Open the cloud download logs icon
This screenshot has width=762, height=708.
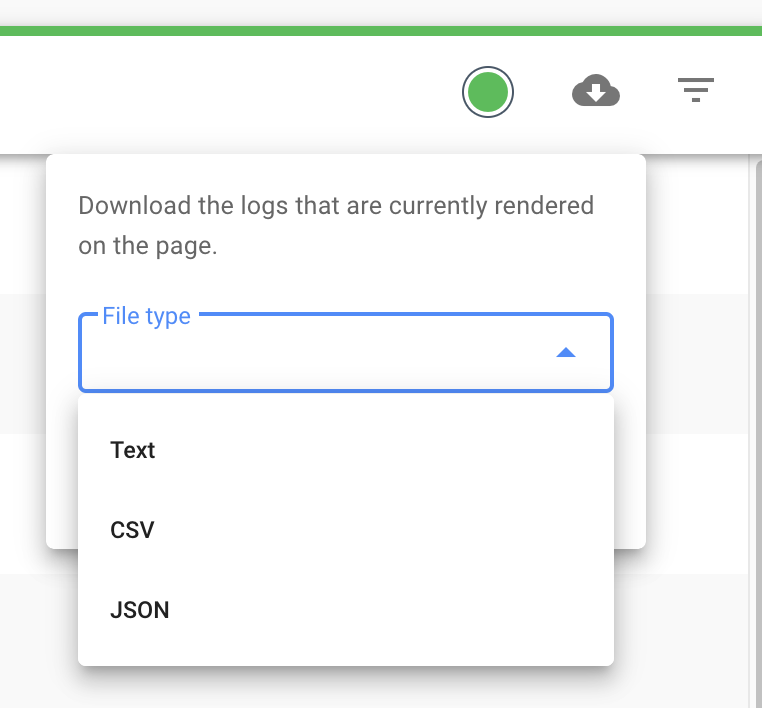point(596,90)
